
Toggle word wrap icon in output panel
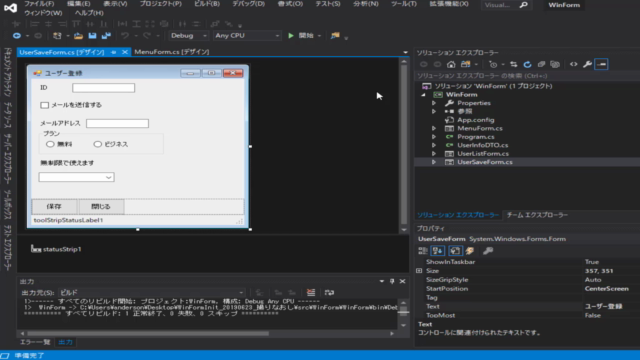point(329,292)
